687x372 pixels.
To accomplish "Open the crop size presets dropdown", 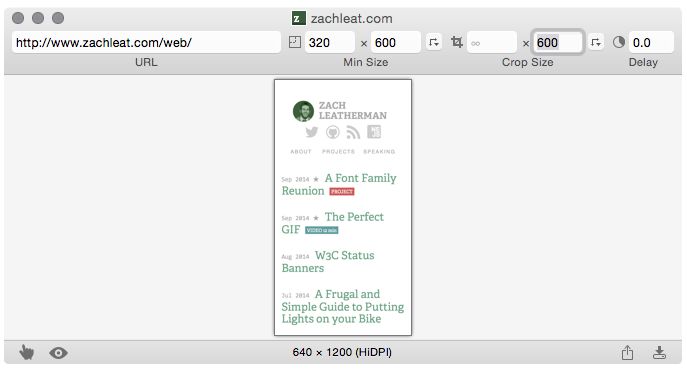I will tap(595, 42).
